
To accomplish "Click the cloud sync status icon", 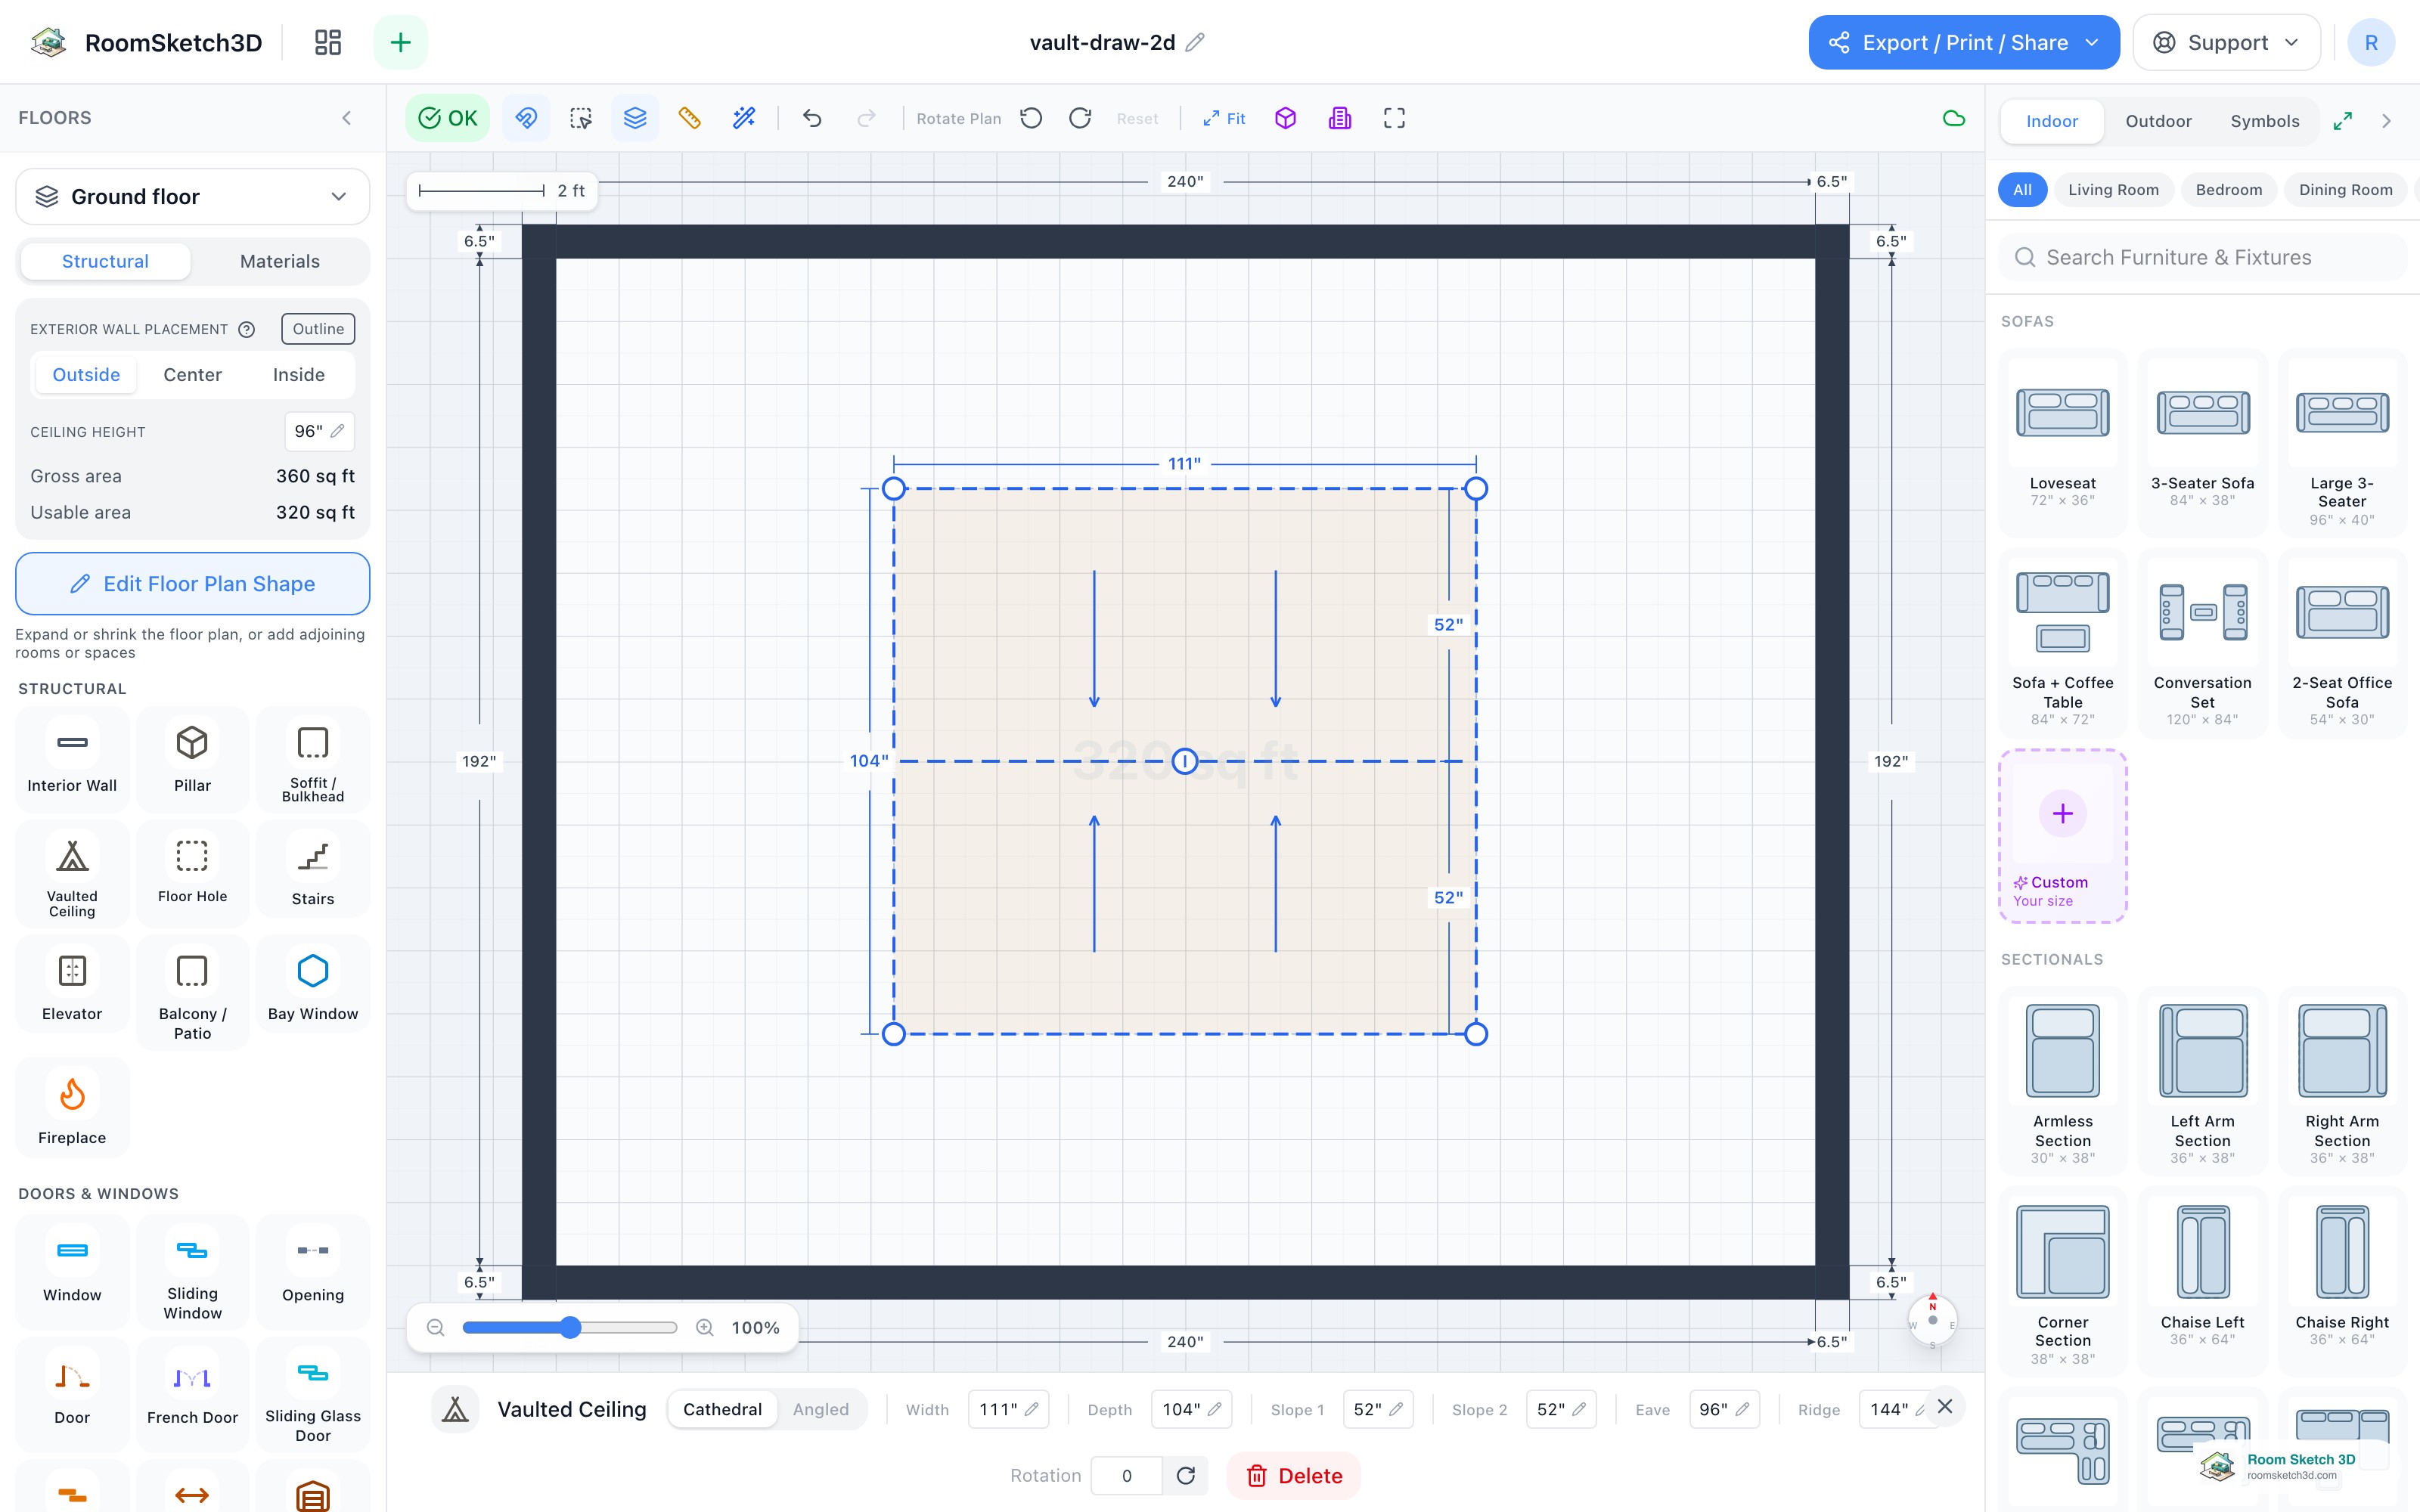I will 1953,118.
